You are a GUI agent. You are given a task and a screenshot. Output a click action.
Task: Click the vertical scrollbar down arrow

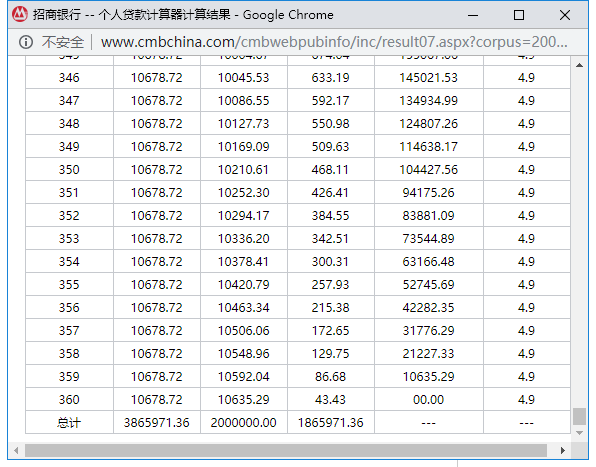tap(579, 433)
